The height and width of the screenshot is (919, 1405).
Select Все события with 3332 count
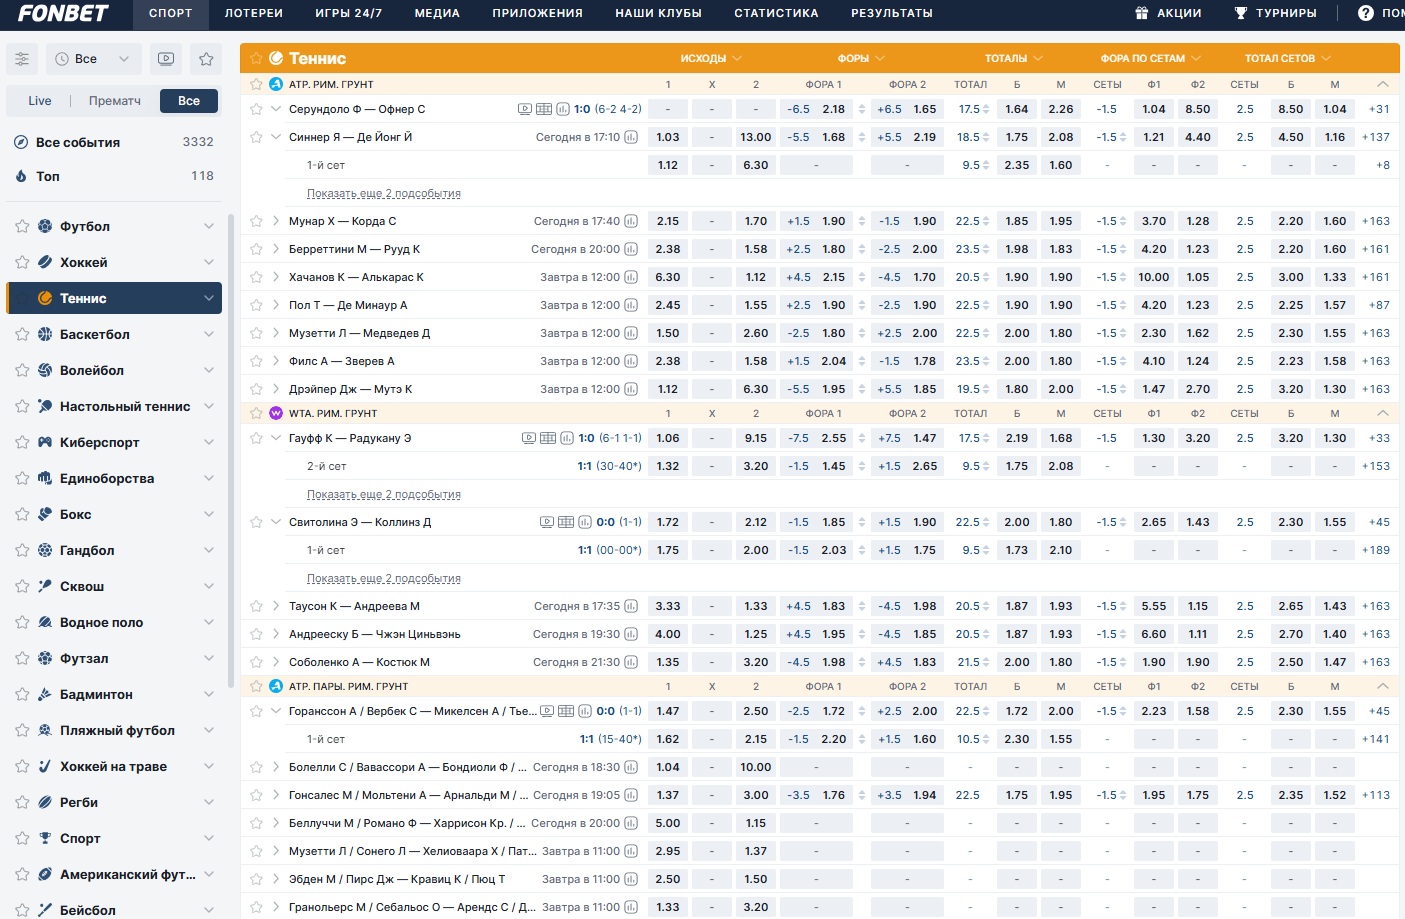click(115, 142)
